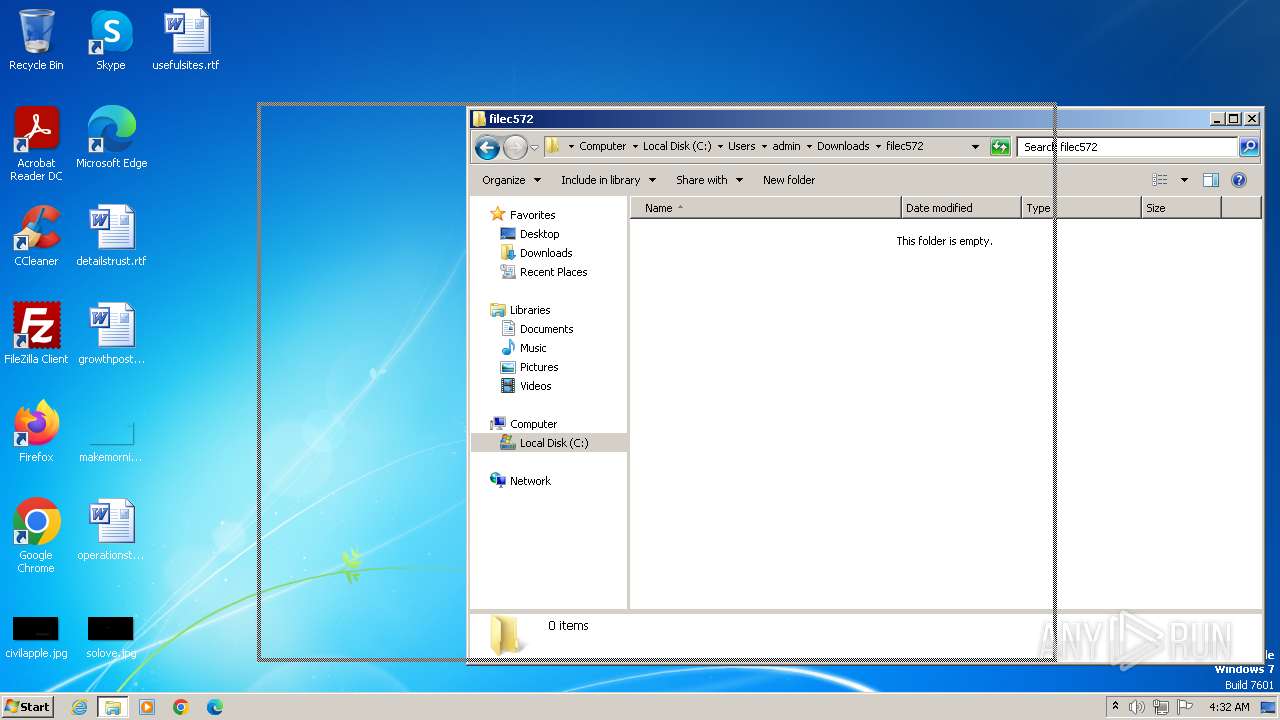This screenshot has width=1280, height=720.
Task: Click the Skype desktop shortcut
Action: (x=110, y=40)
